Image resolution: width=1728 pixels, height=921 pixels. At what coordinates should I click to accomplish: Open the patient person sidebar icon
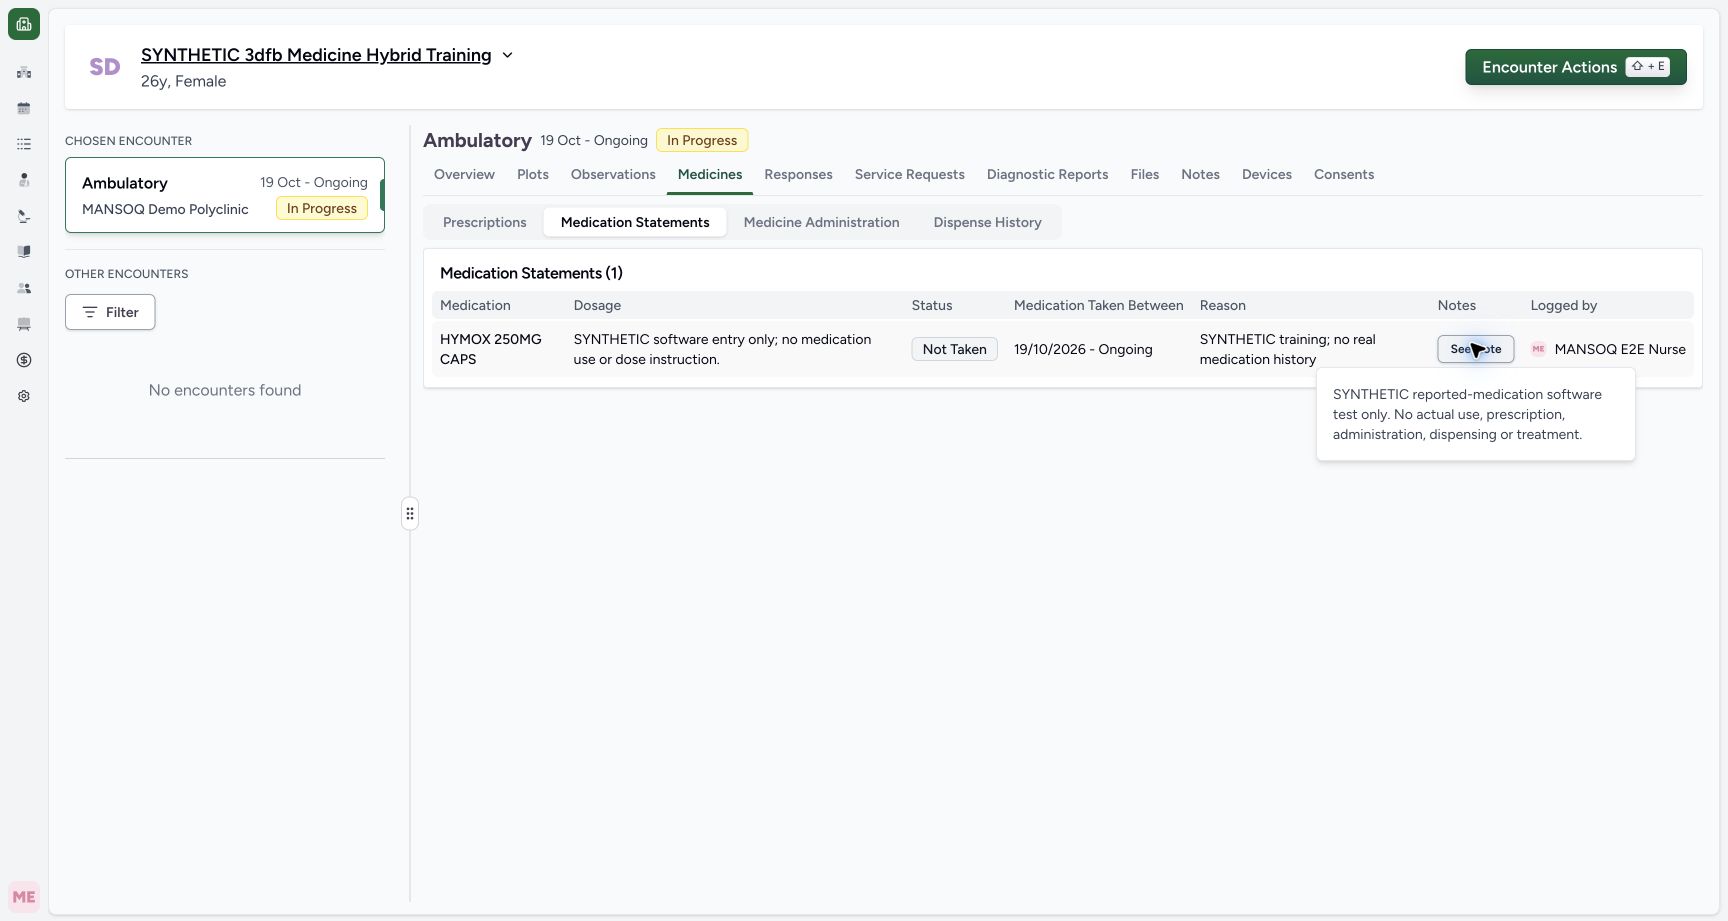point(24,180)
